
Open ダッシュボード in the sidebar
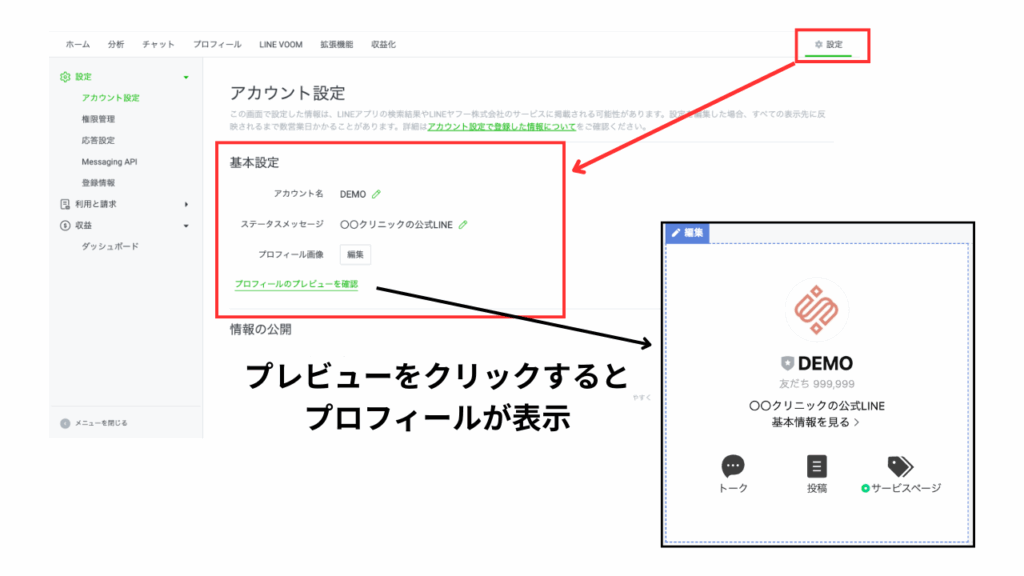(x=110, y=246)
